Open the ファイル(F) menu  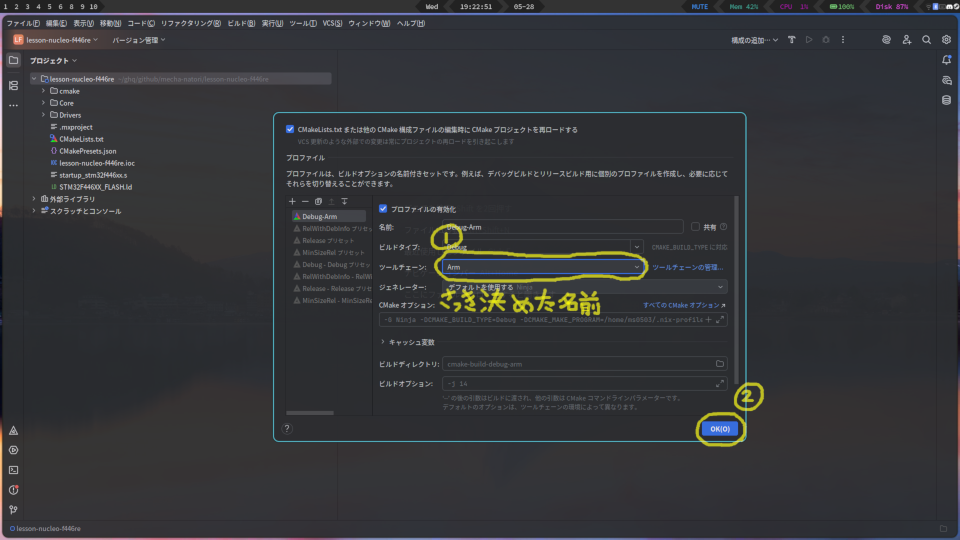[x=23, y=23]
